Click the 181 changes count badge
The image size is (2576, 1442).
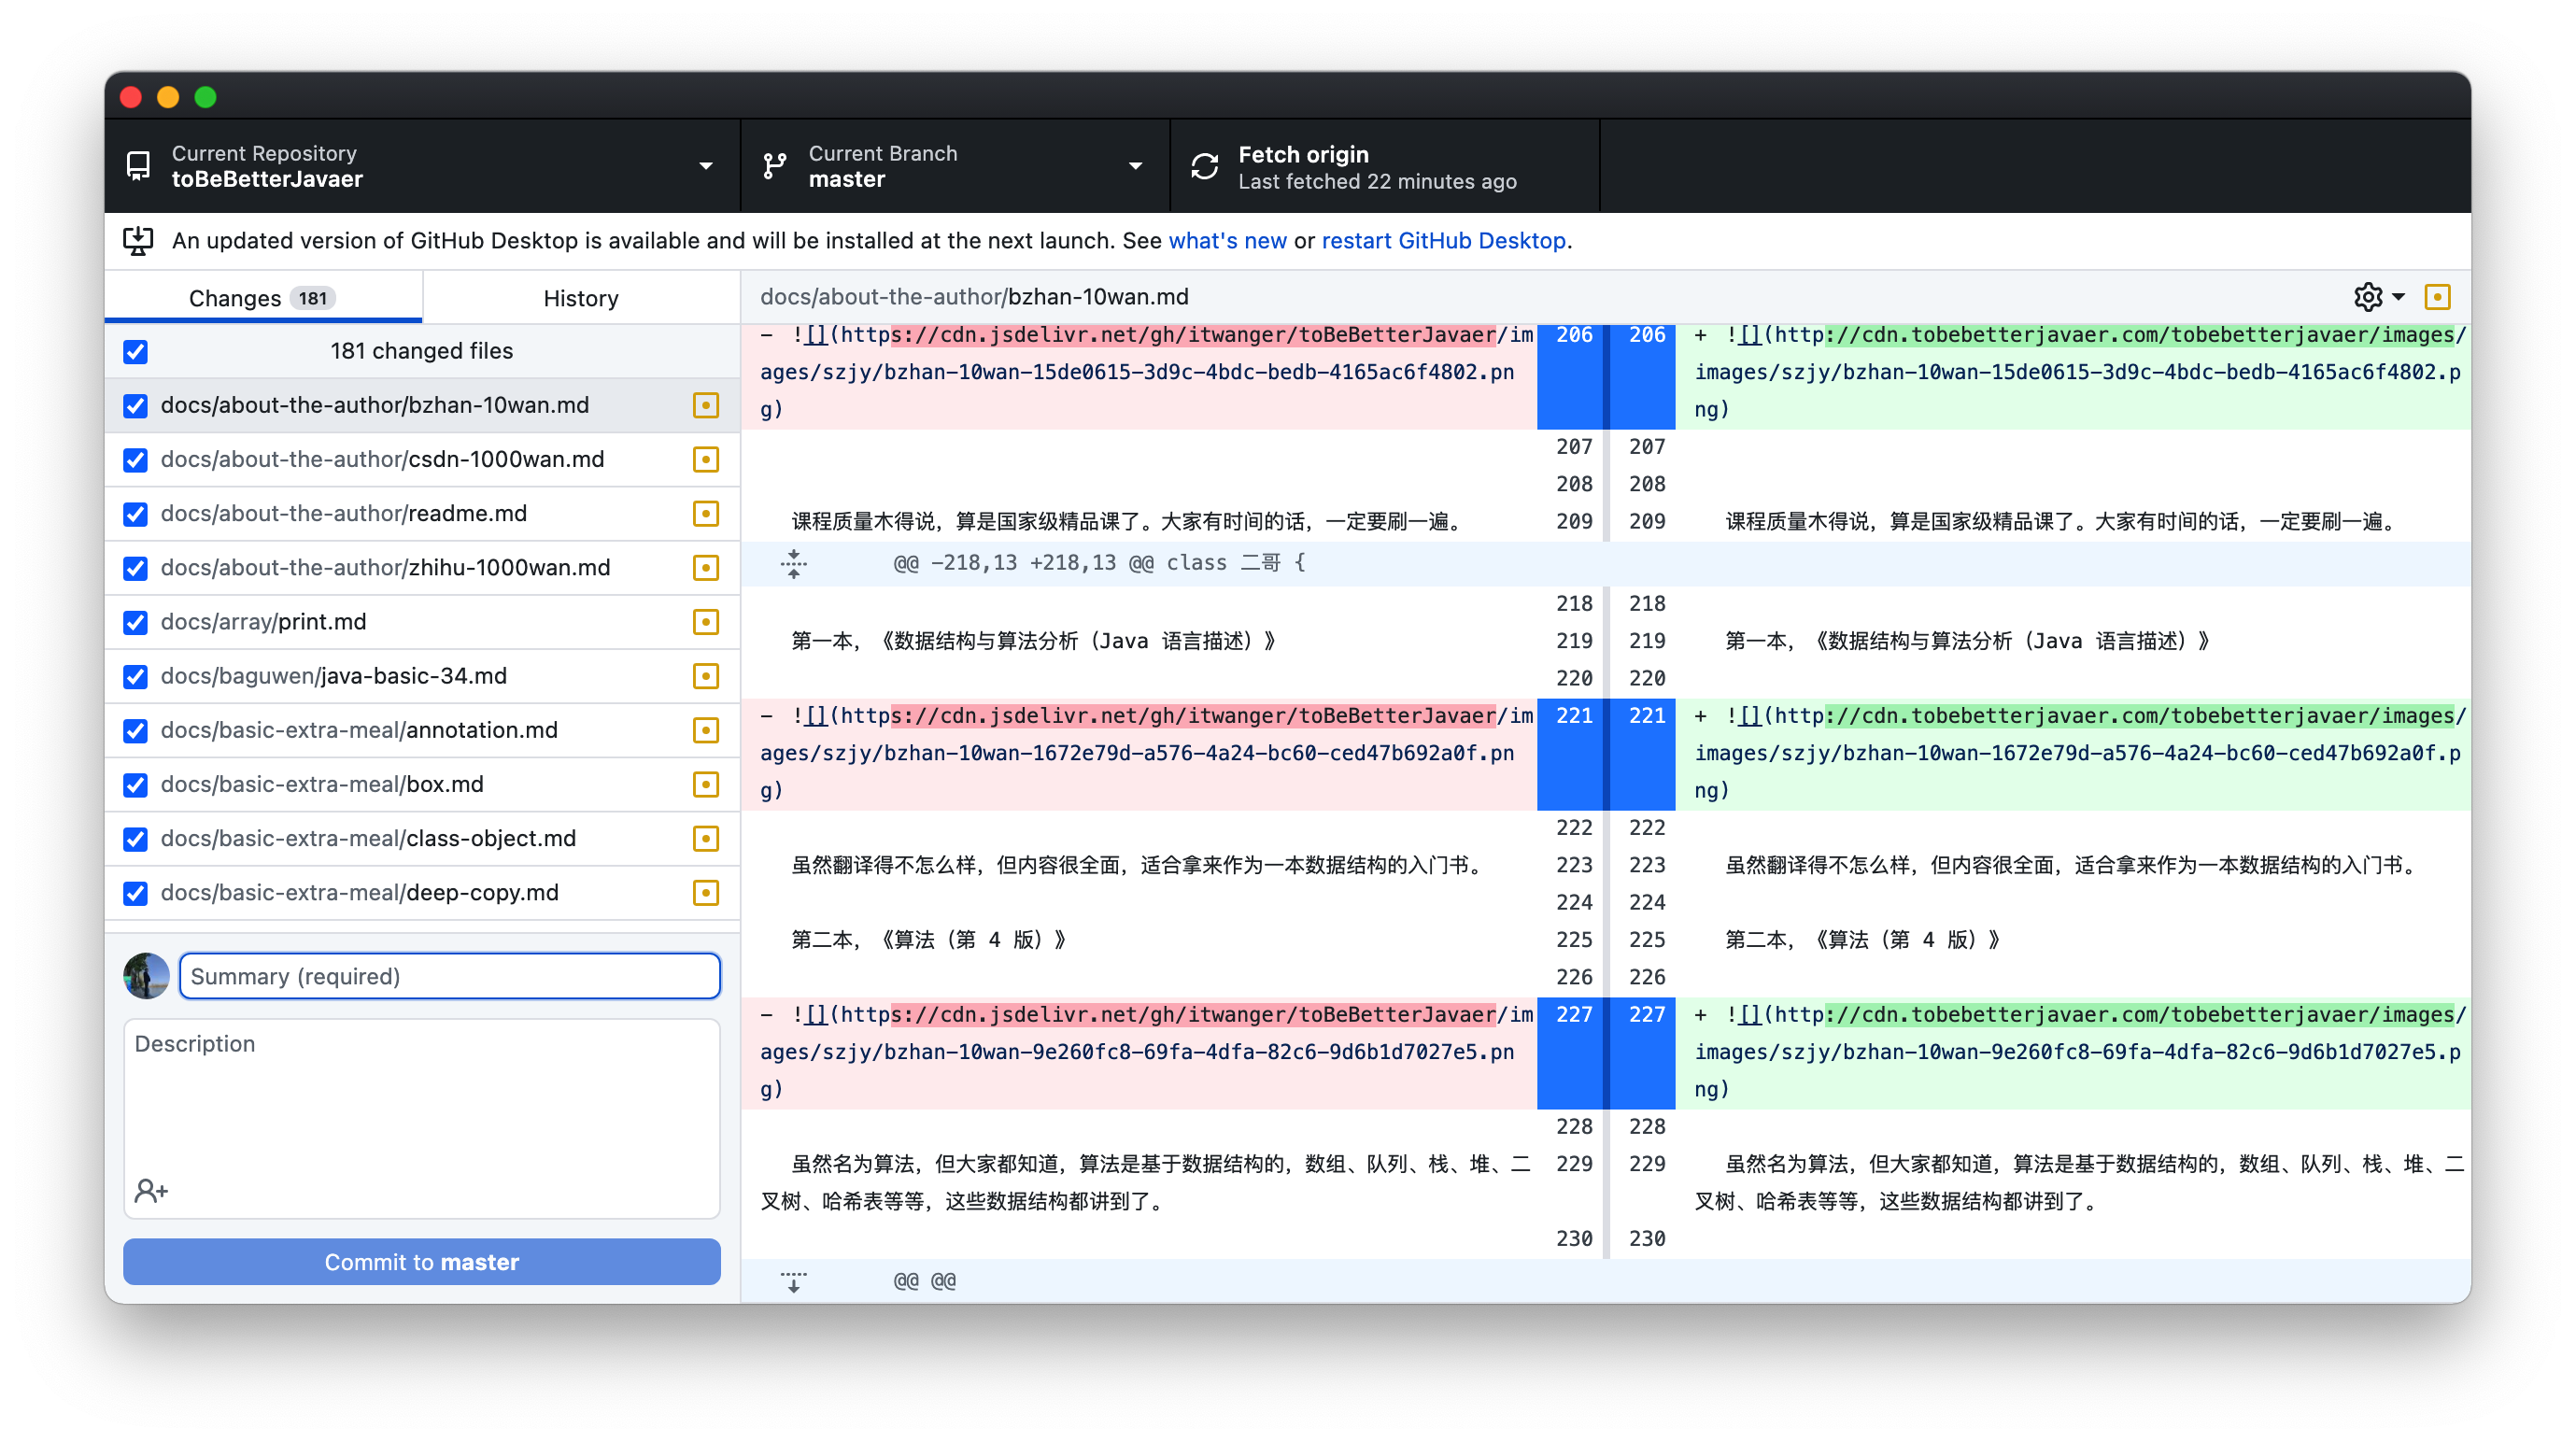tap(313, 298)
